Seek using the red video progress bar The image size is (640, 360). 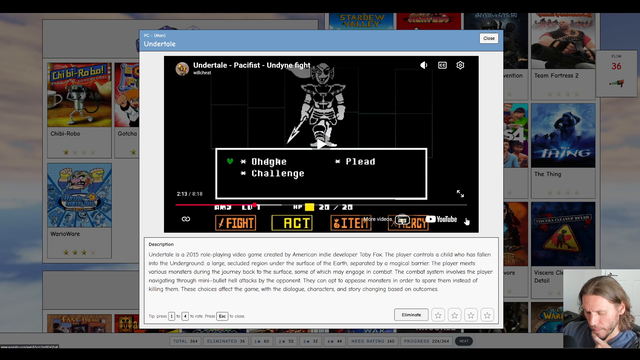pyautogui.click(x=321, y=205)
